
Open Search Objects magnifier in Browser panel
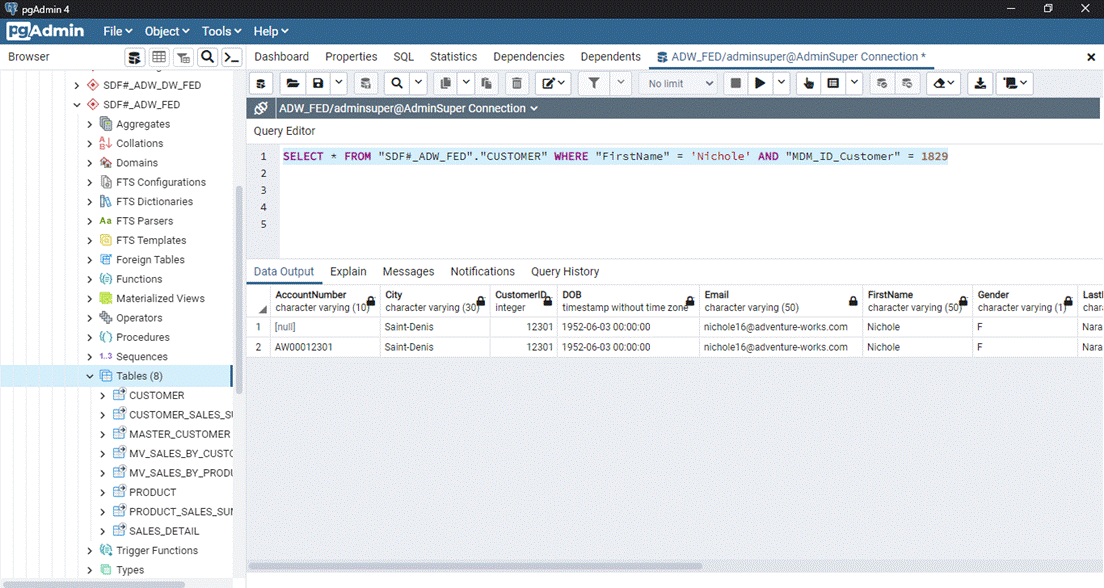click(x=208, y=57)
